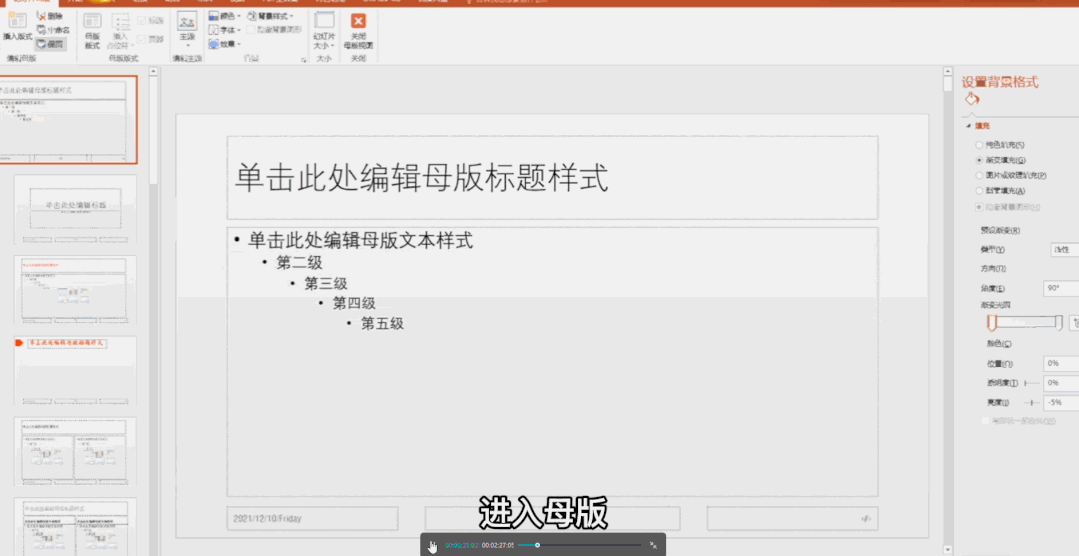The image size is (1079, 556).
Task: Click the editing area scroll-up arrow
Action: click(948, 72)
